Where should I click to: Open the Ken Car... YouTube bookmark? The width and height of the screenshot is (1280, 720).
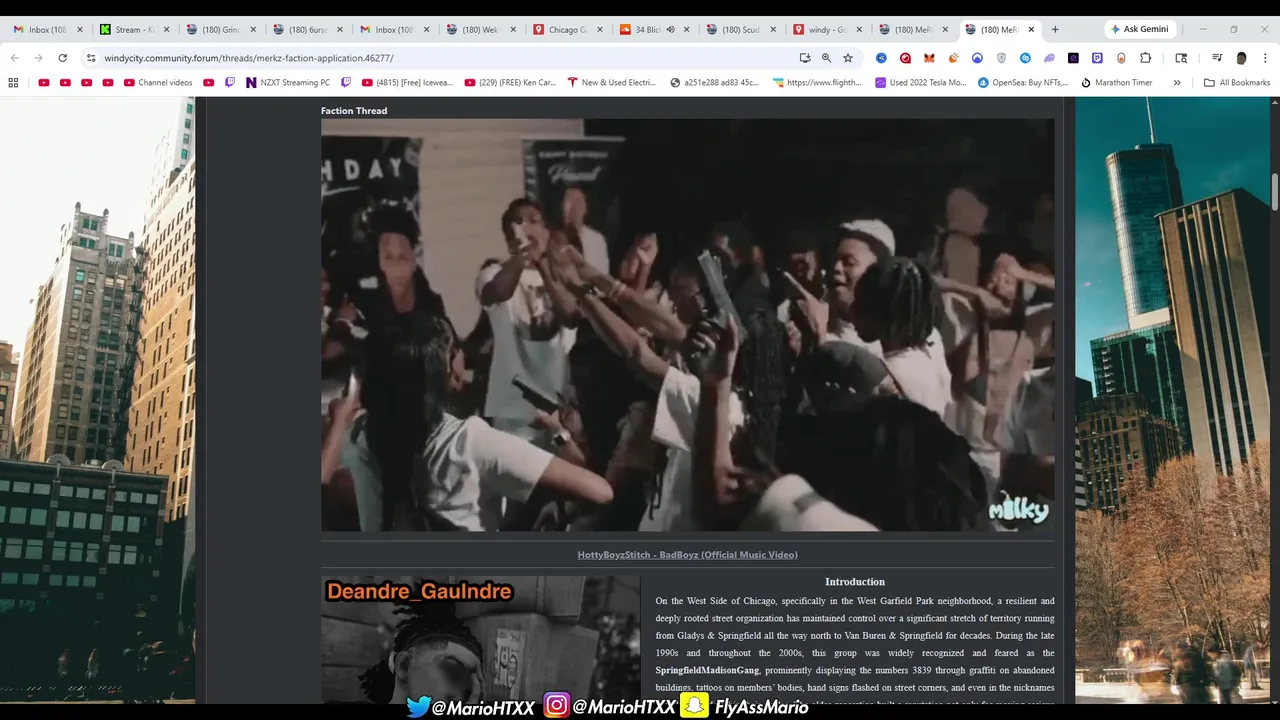click(x=510, y=83)
